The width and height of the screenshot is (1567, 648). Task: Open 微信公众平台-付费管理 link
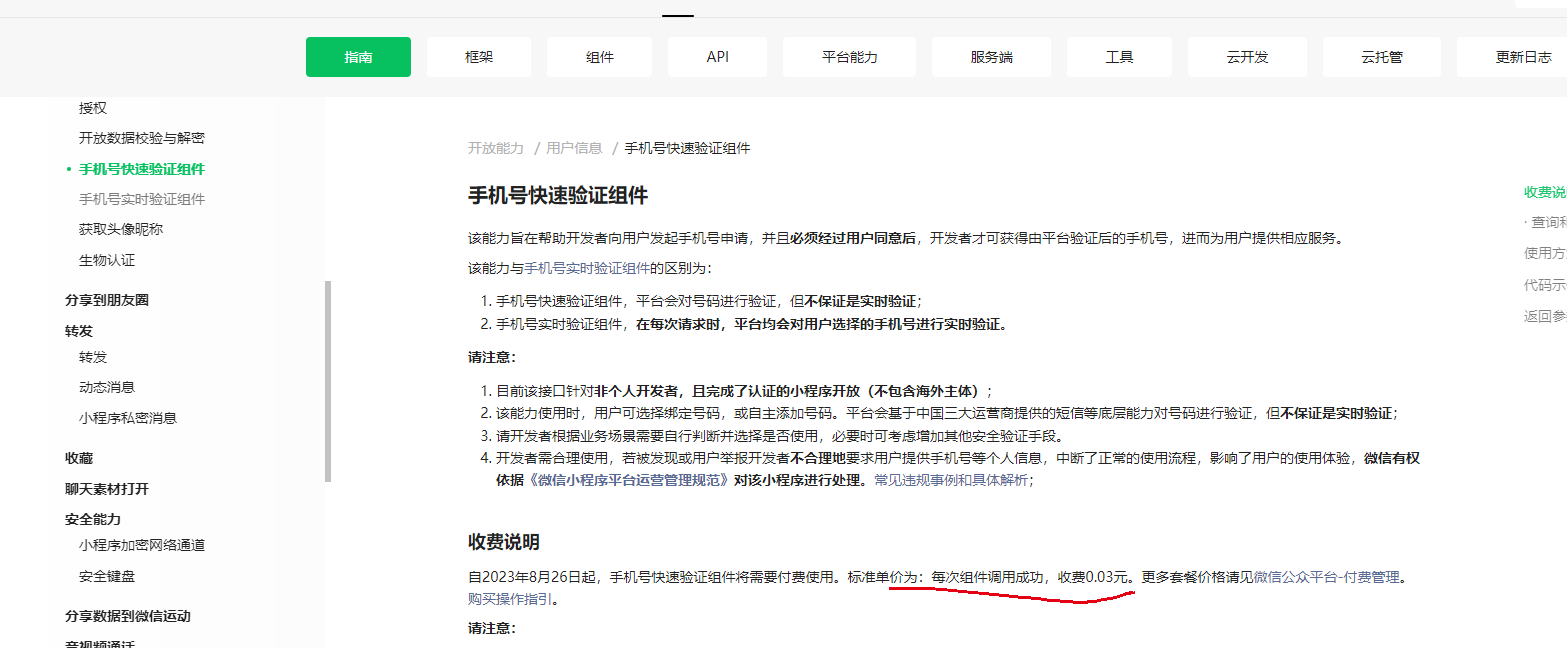click(1327, 577)
